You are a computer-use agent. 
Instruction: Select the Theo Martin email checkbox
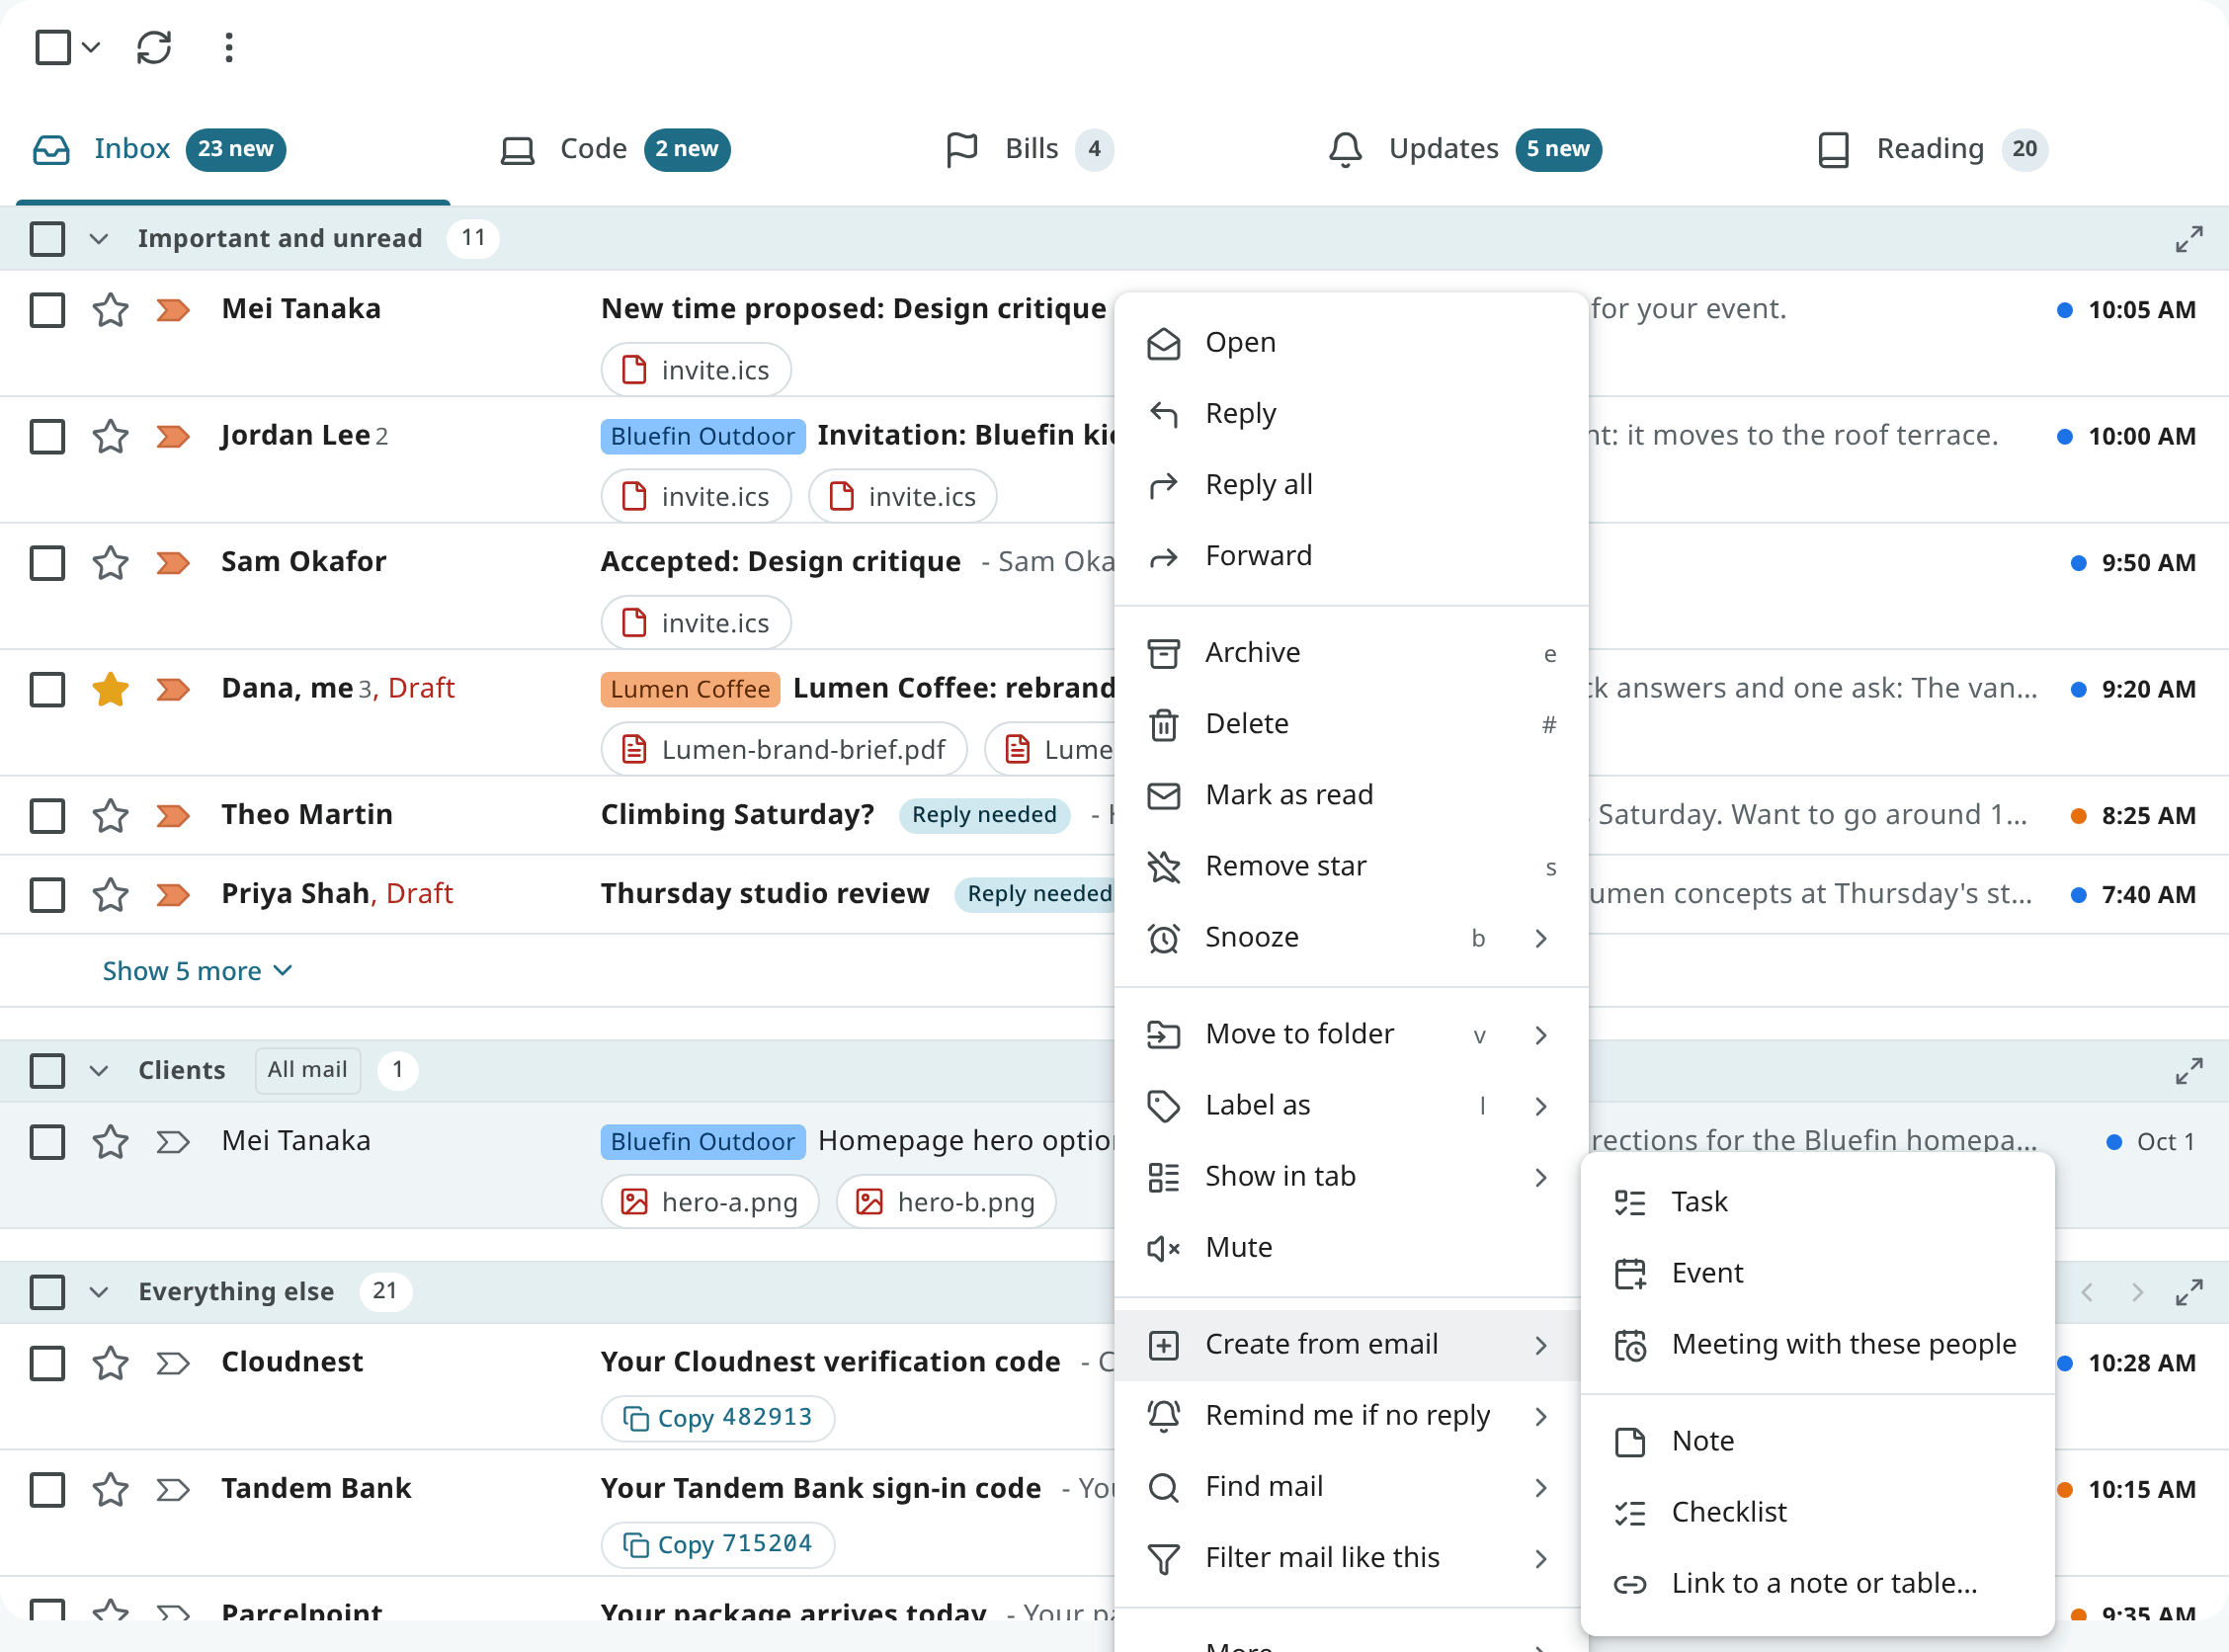(x=47, y=816)
